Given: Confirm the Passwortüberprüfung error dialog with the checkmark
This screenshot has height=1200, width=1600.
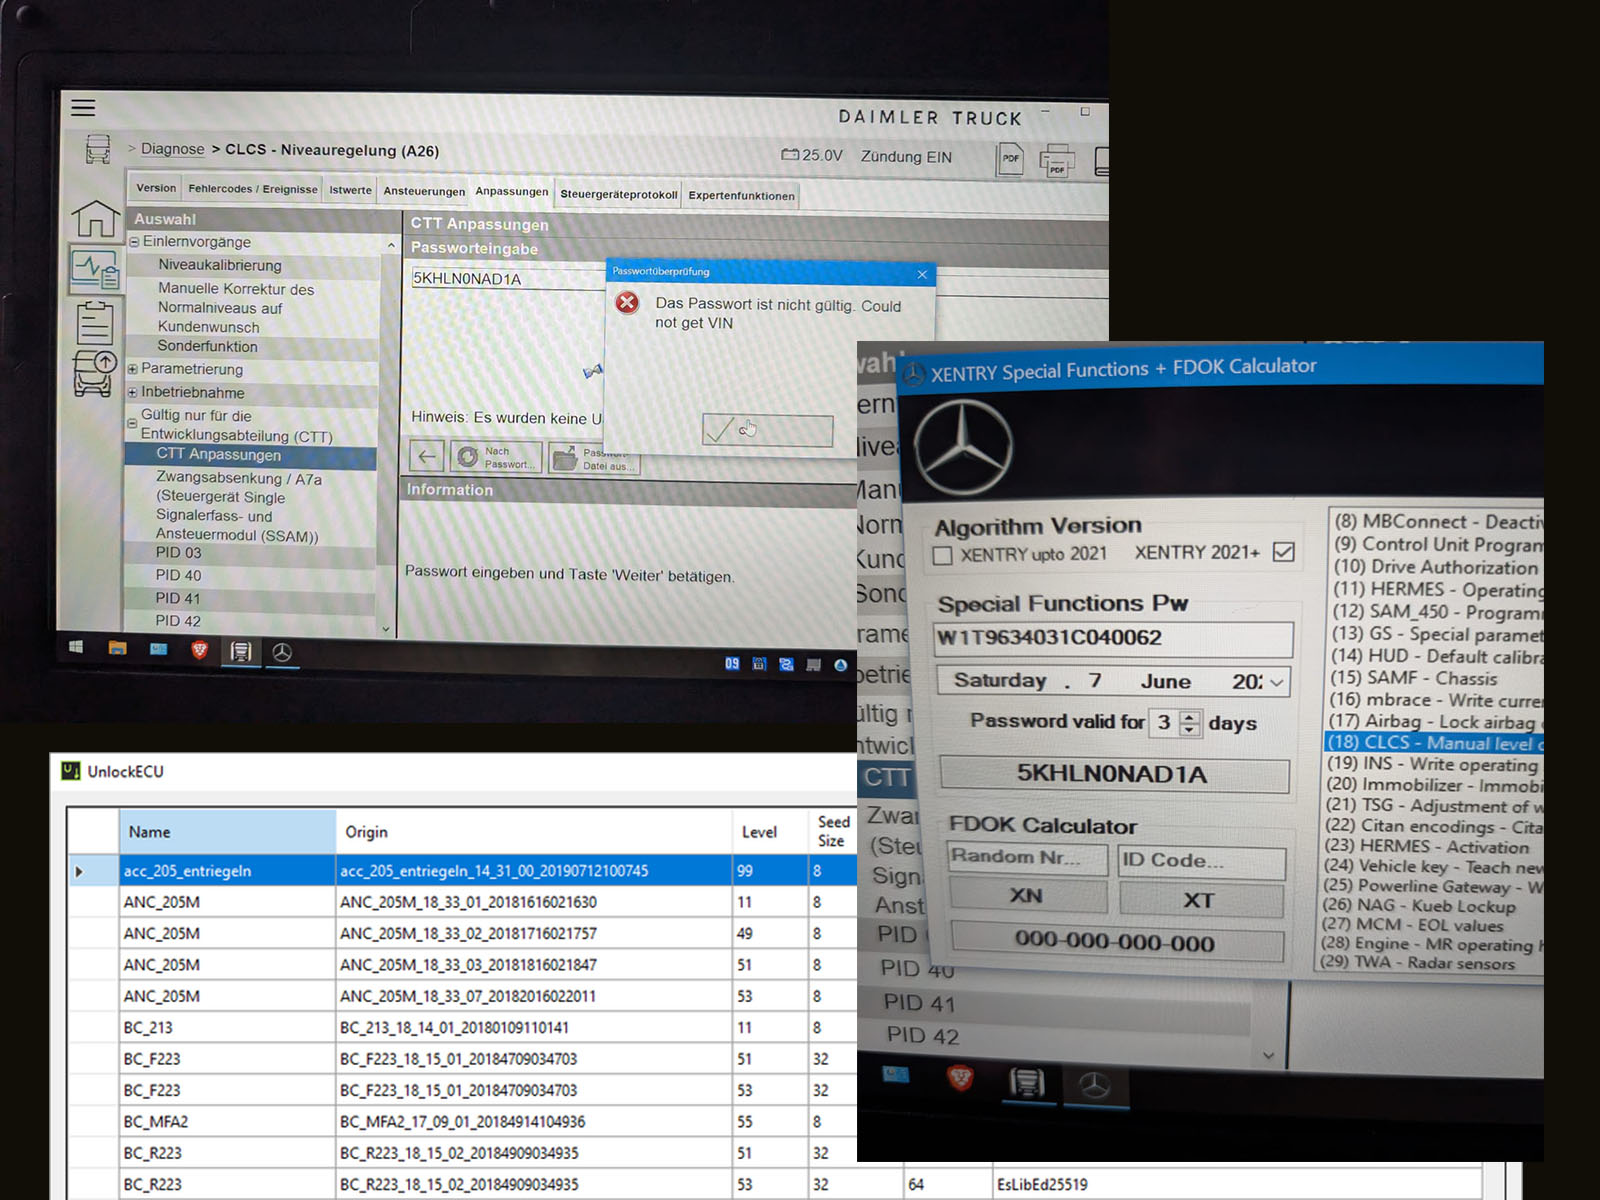Looking at the screenshot, I should point(767,430).
